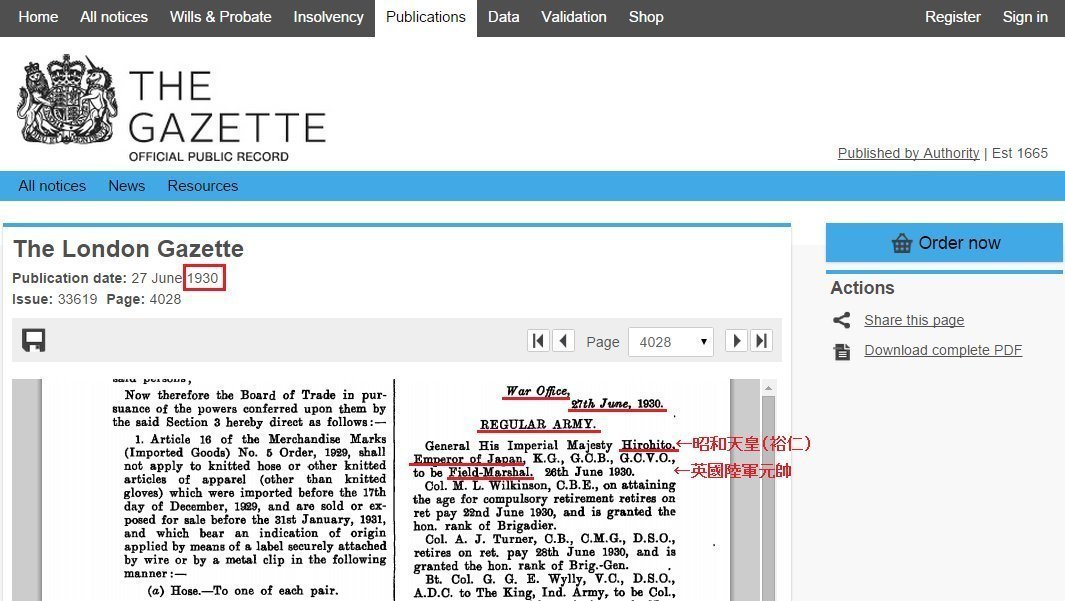The image size is (1065, 601).
Task: Go to previous page arrow button
Action: 563,340
